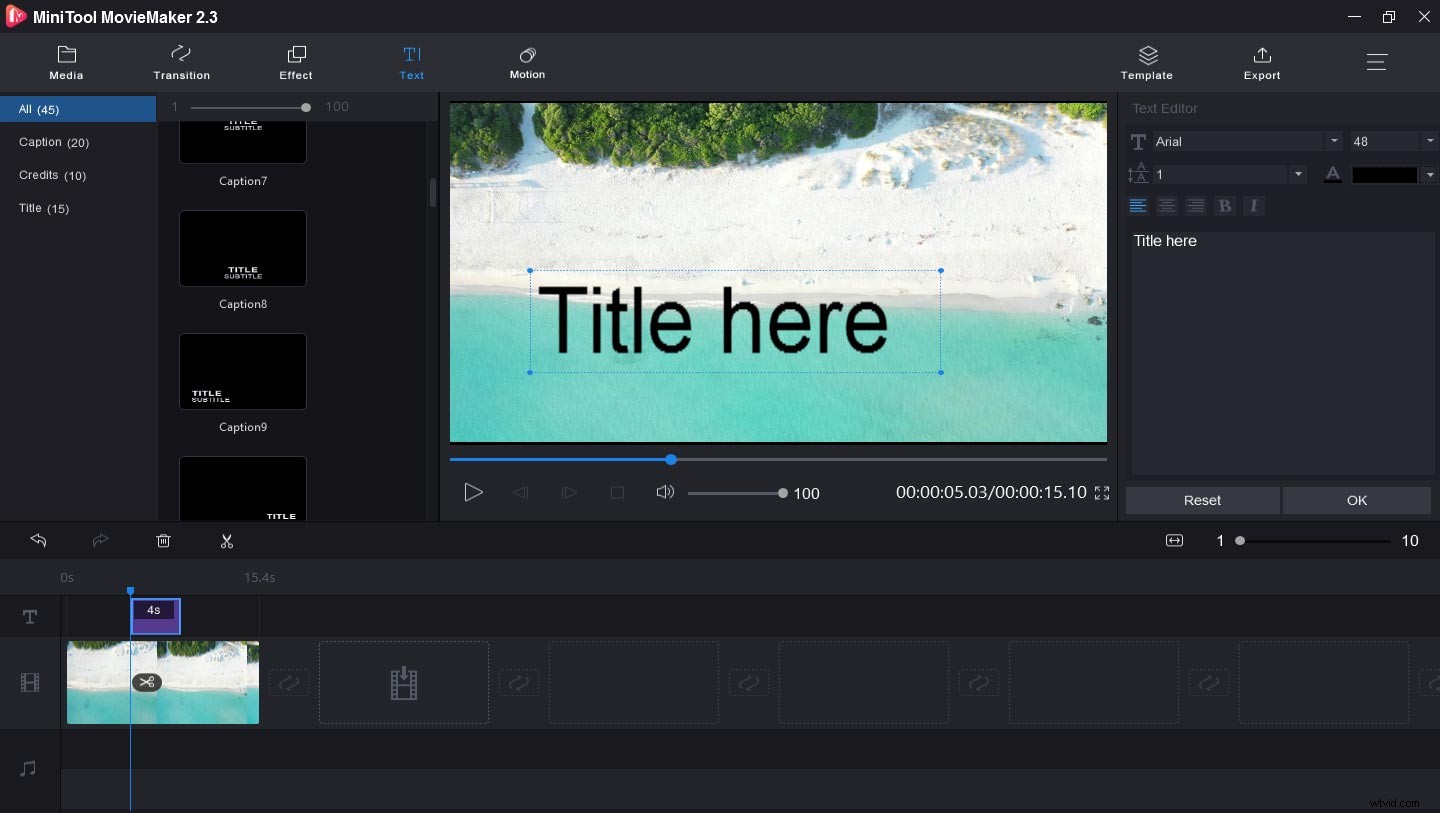Adjust the timeline zoom slider
The image size is (1440, 813).
[1240, 541]
